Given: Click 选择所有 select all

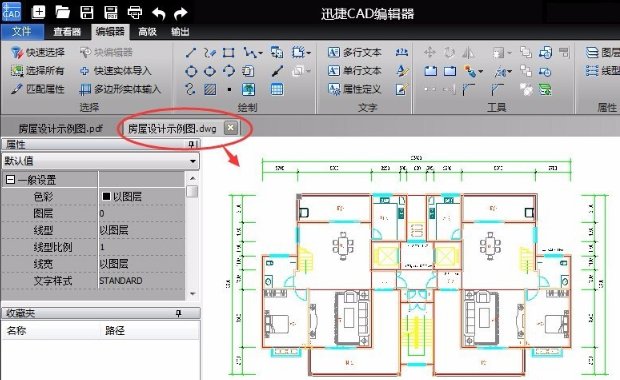Looking at the screenshot, I should point(38,71).
